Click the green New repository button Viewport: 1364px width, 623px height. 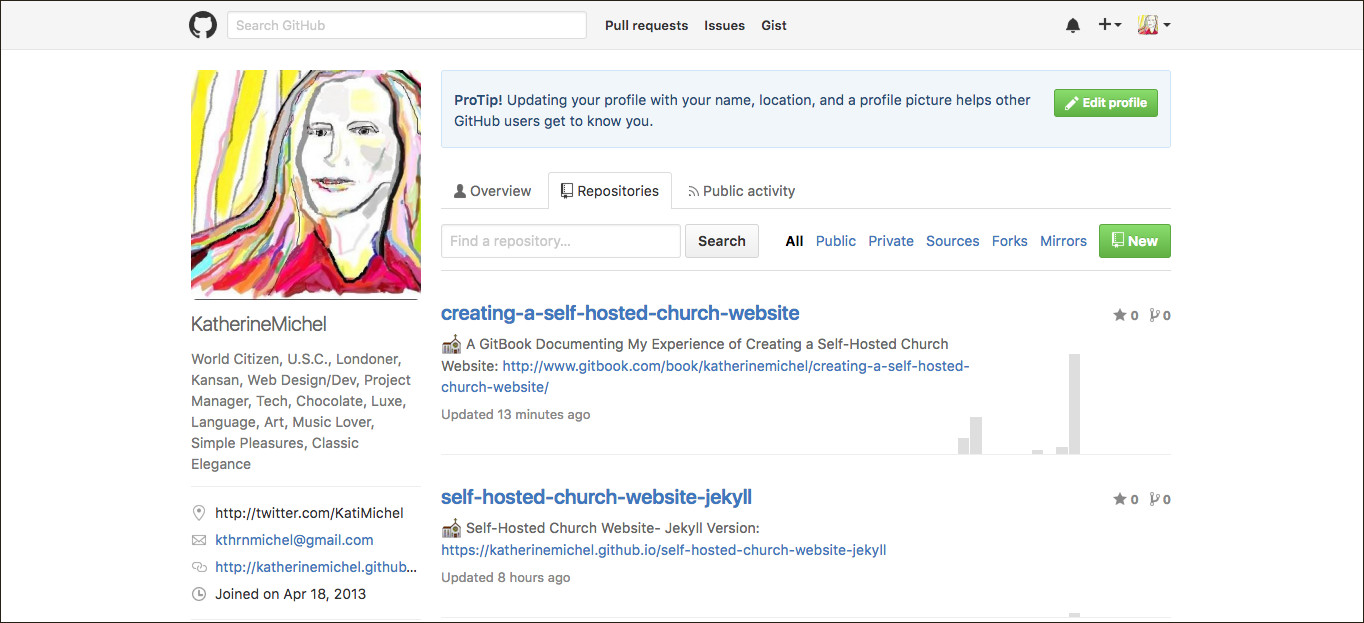pos(1134,241)
